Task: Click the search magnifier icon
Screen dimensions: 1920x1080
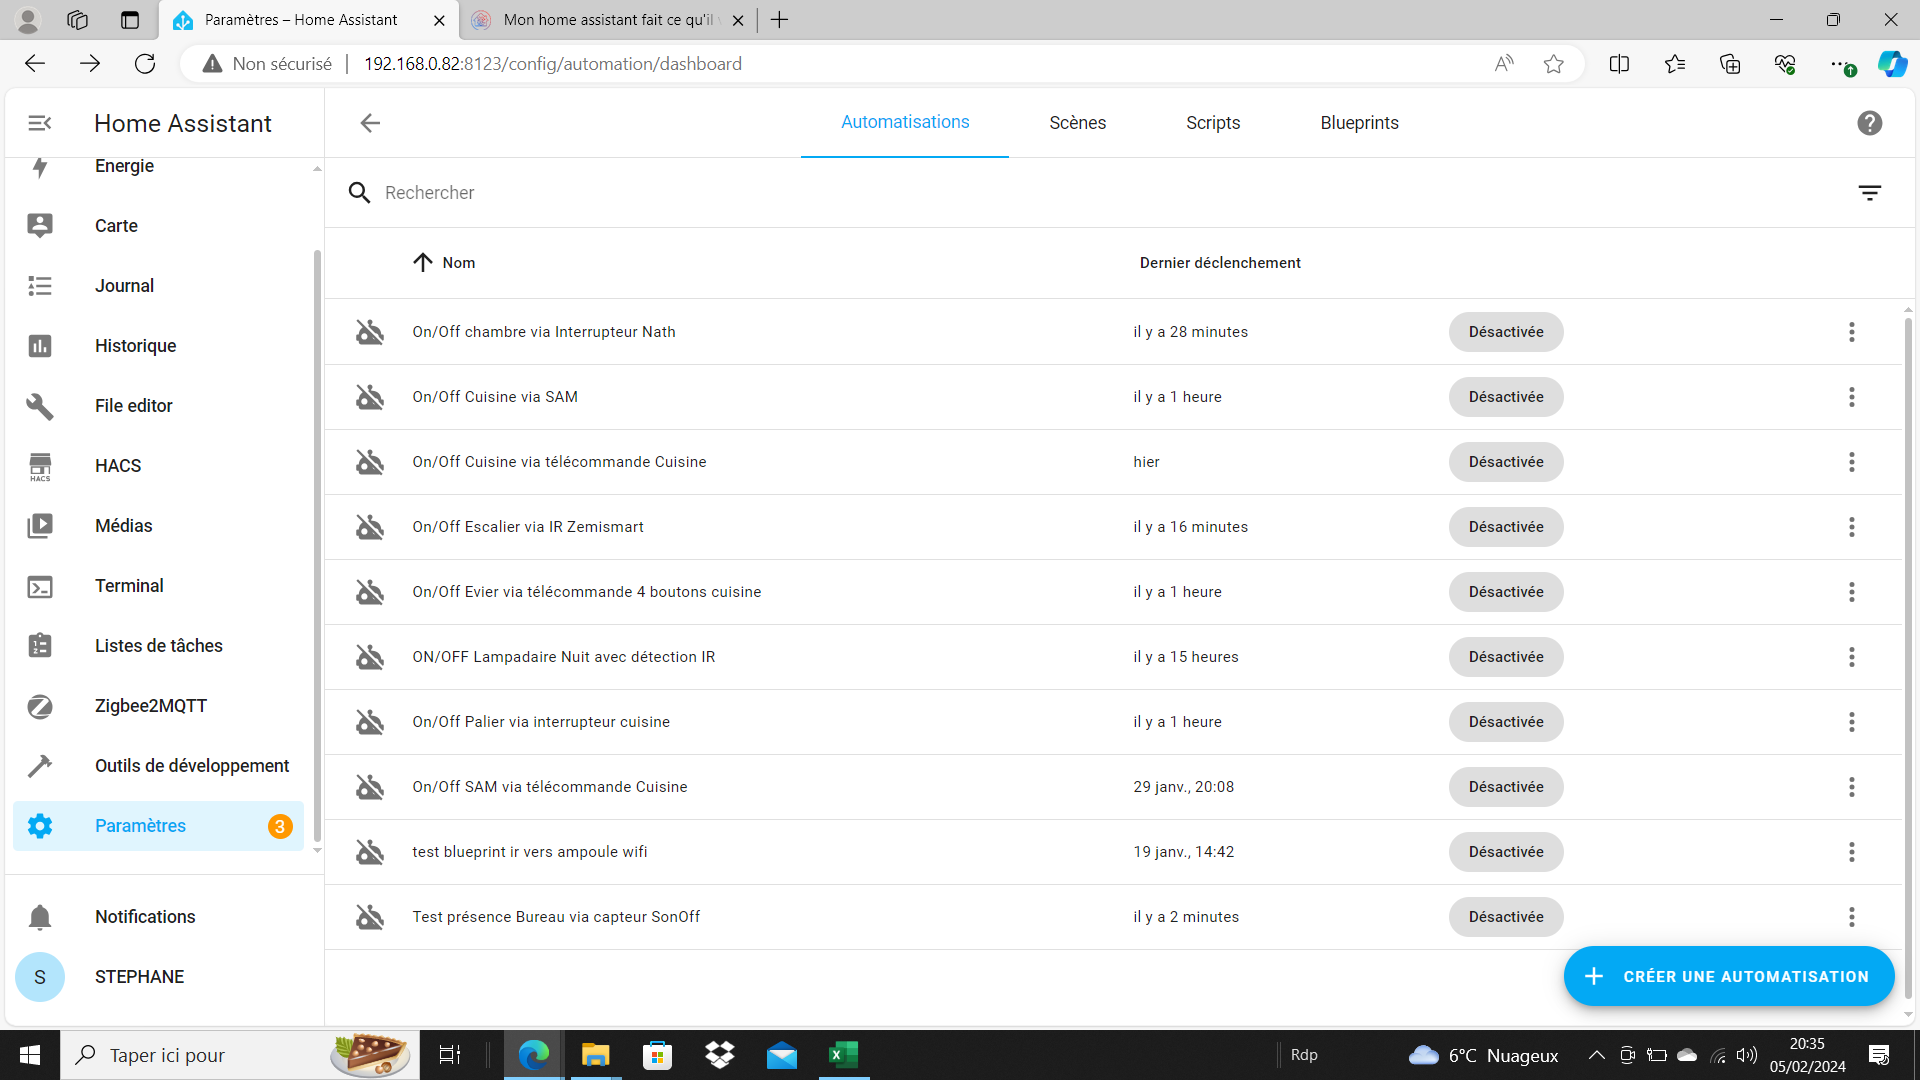Action: point(359,193)
